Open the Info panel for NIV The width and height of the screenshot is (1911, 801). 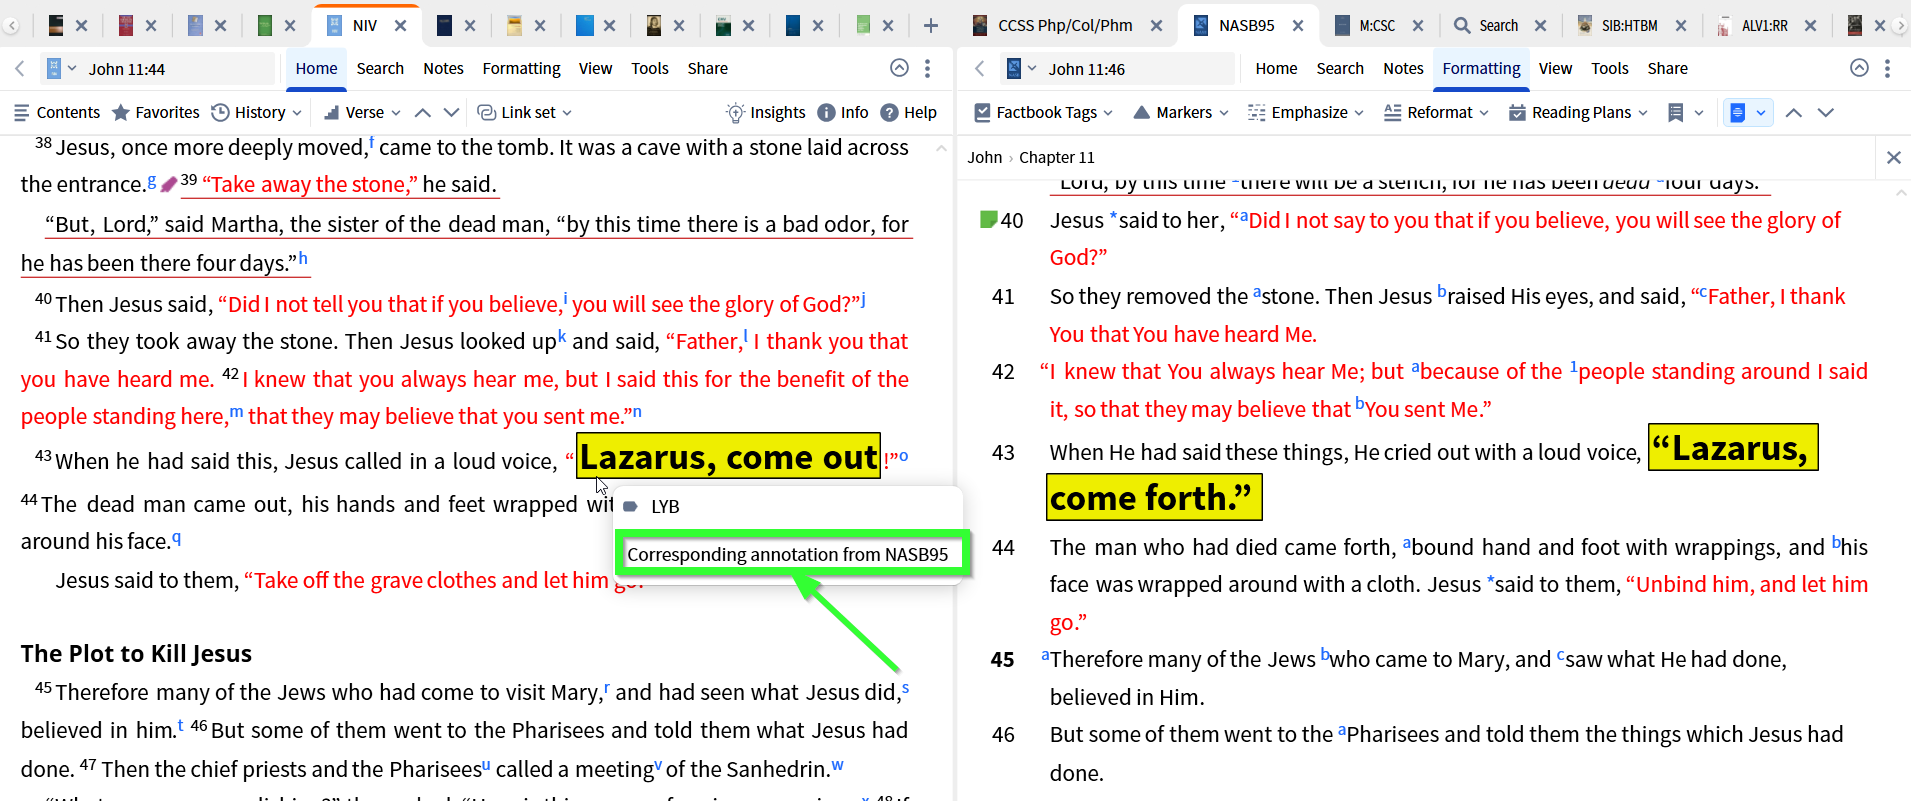tap(843, 112)
